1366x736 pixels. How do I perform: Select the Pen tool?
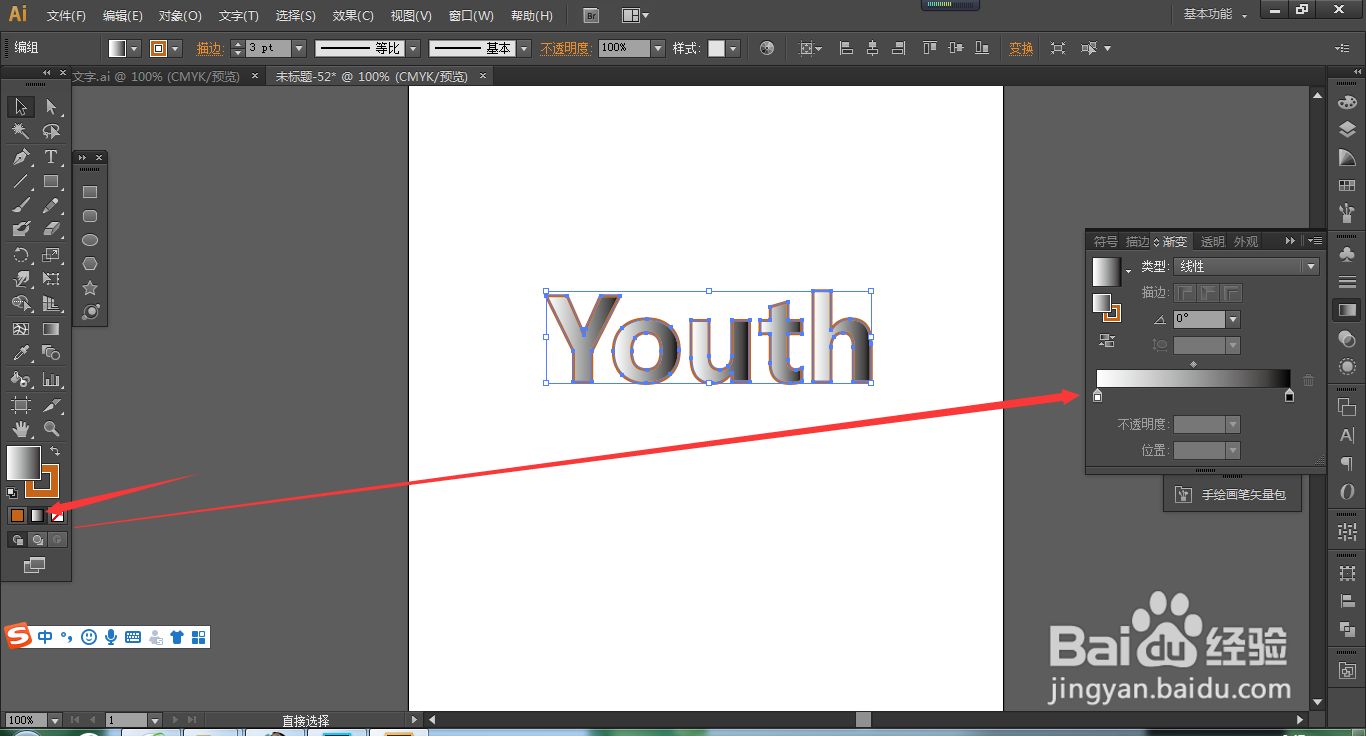point(21,157)
